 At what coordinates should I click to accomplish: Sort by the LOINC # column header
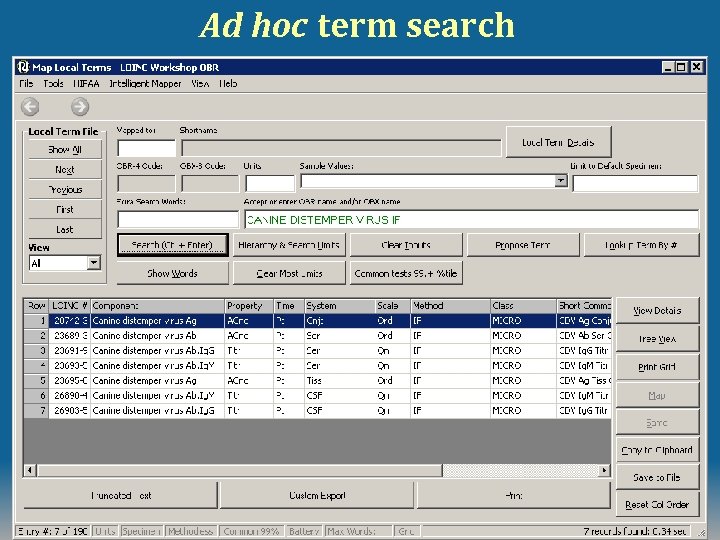tap(70, 306)
